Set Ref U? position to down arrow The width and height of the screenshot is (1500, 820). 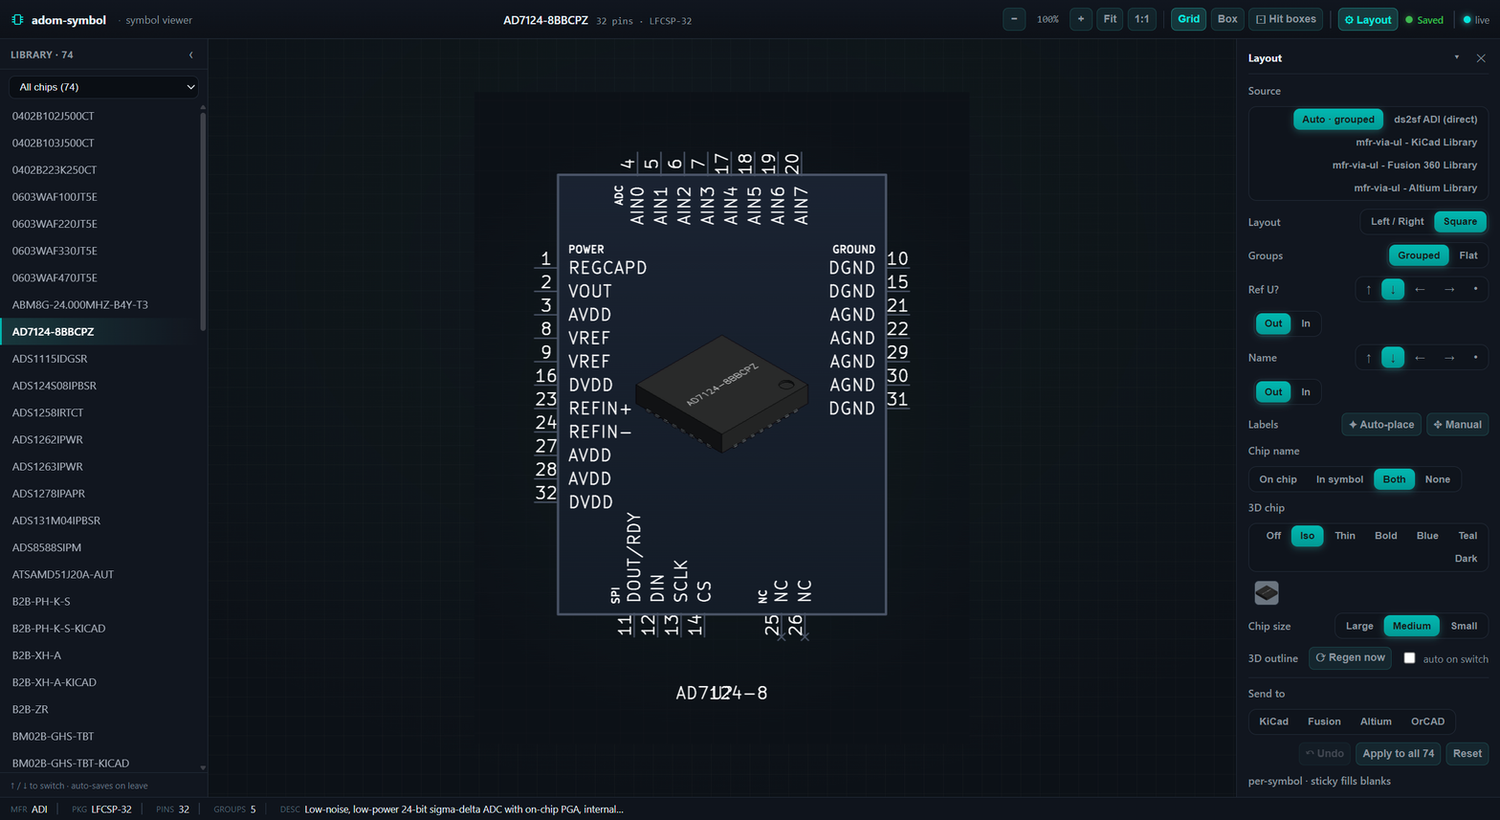pos(1393,290)
